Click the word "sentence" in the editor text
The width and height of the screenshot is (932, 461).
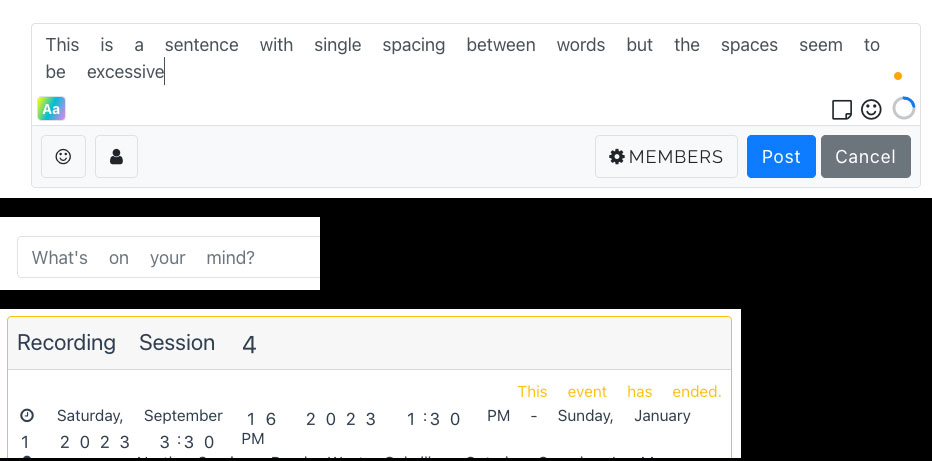[201, 45]
